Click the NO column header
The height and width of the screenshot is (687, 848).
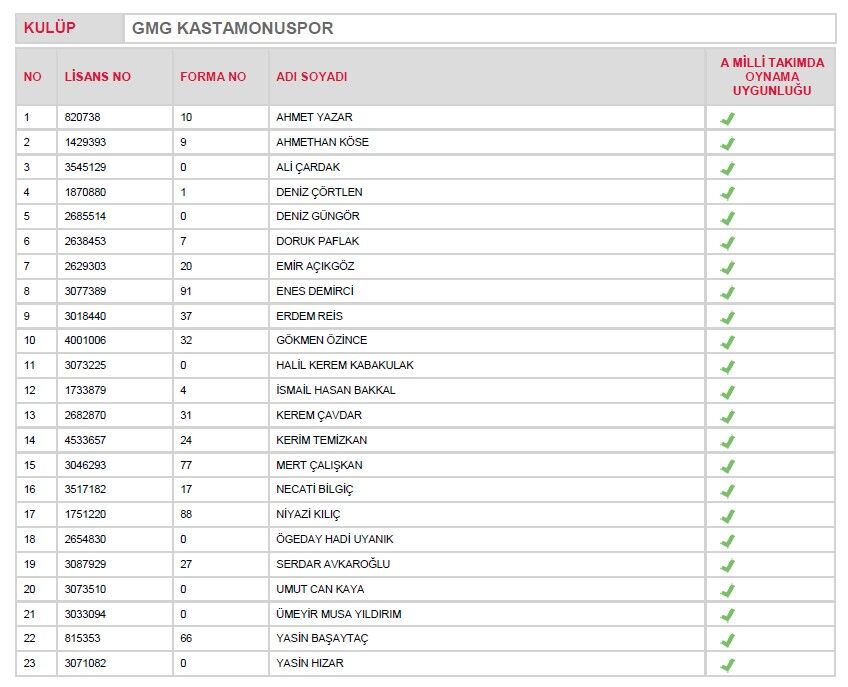tap(32, 77)
